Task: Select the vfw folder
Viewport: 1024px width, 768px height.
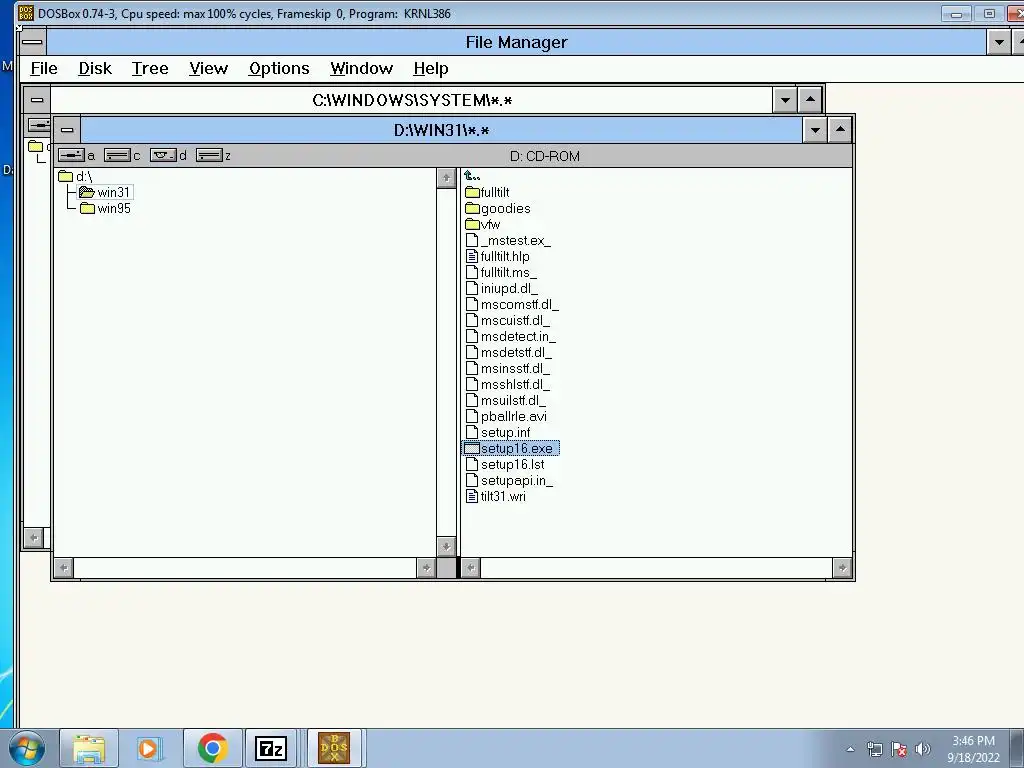Action: click(483, 224)
